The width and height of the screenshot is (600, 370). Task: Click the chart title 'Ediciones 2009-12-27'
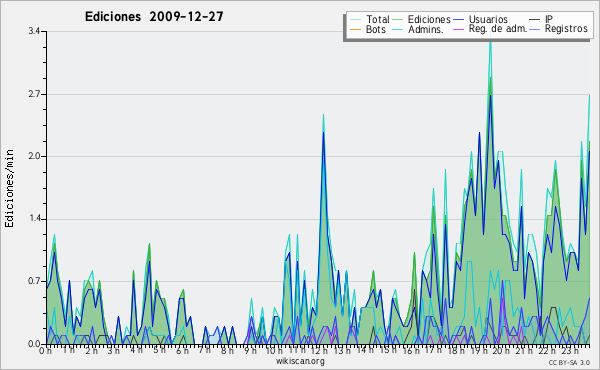154,16
